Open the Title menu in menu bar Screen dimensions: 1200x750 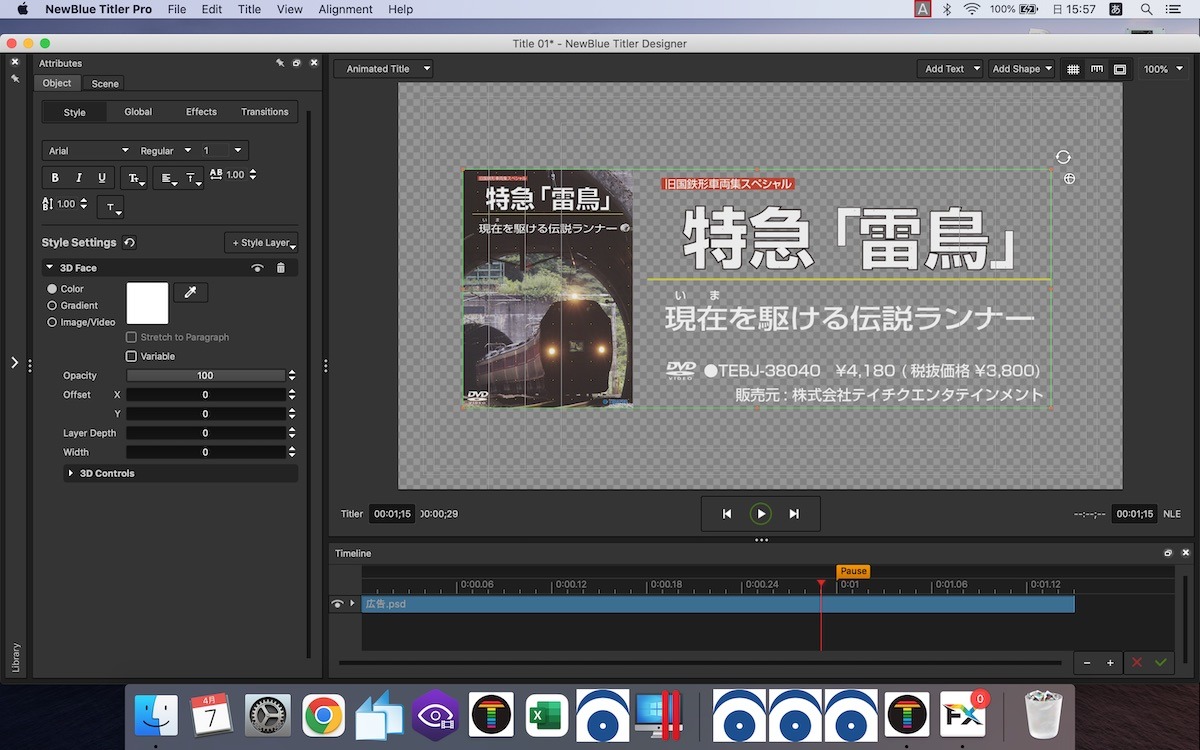click(x=249, y=9)
